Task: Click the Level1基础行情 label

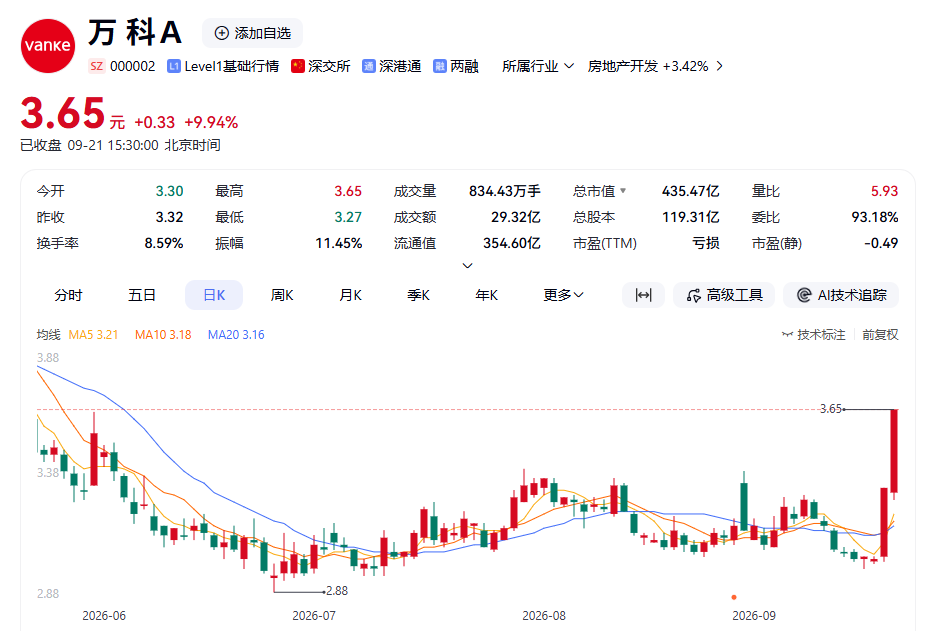Action: (x=231, y=66)
